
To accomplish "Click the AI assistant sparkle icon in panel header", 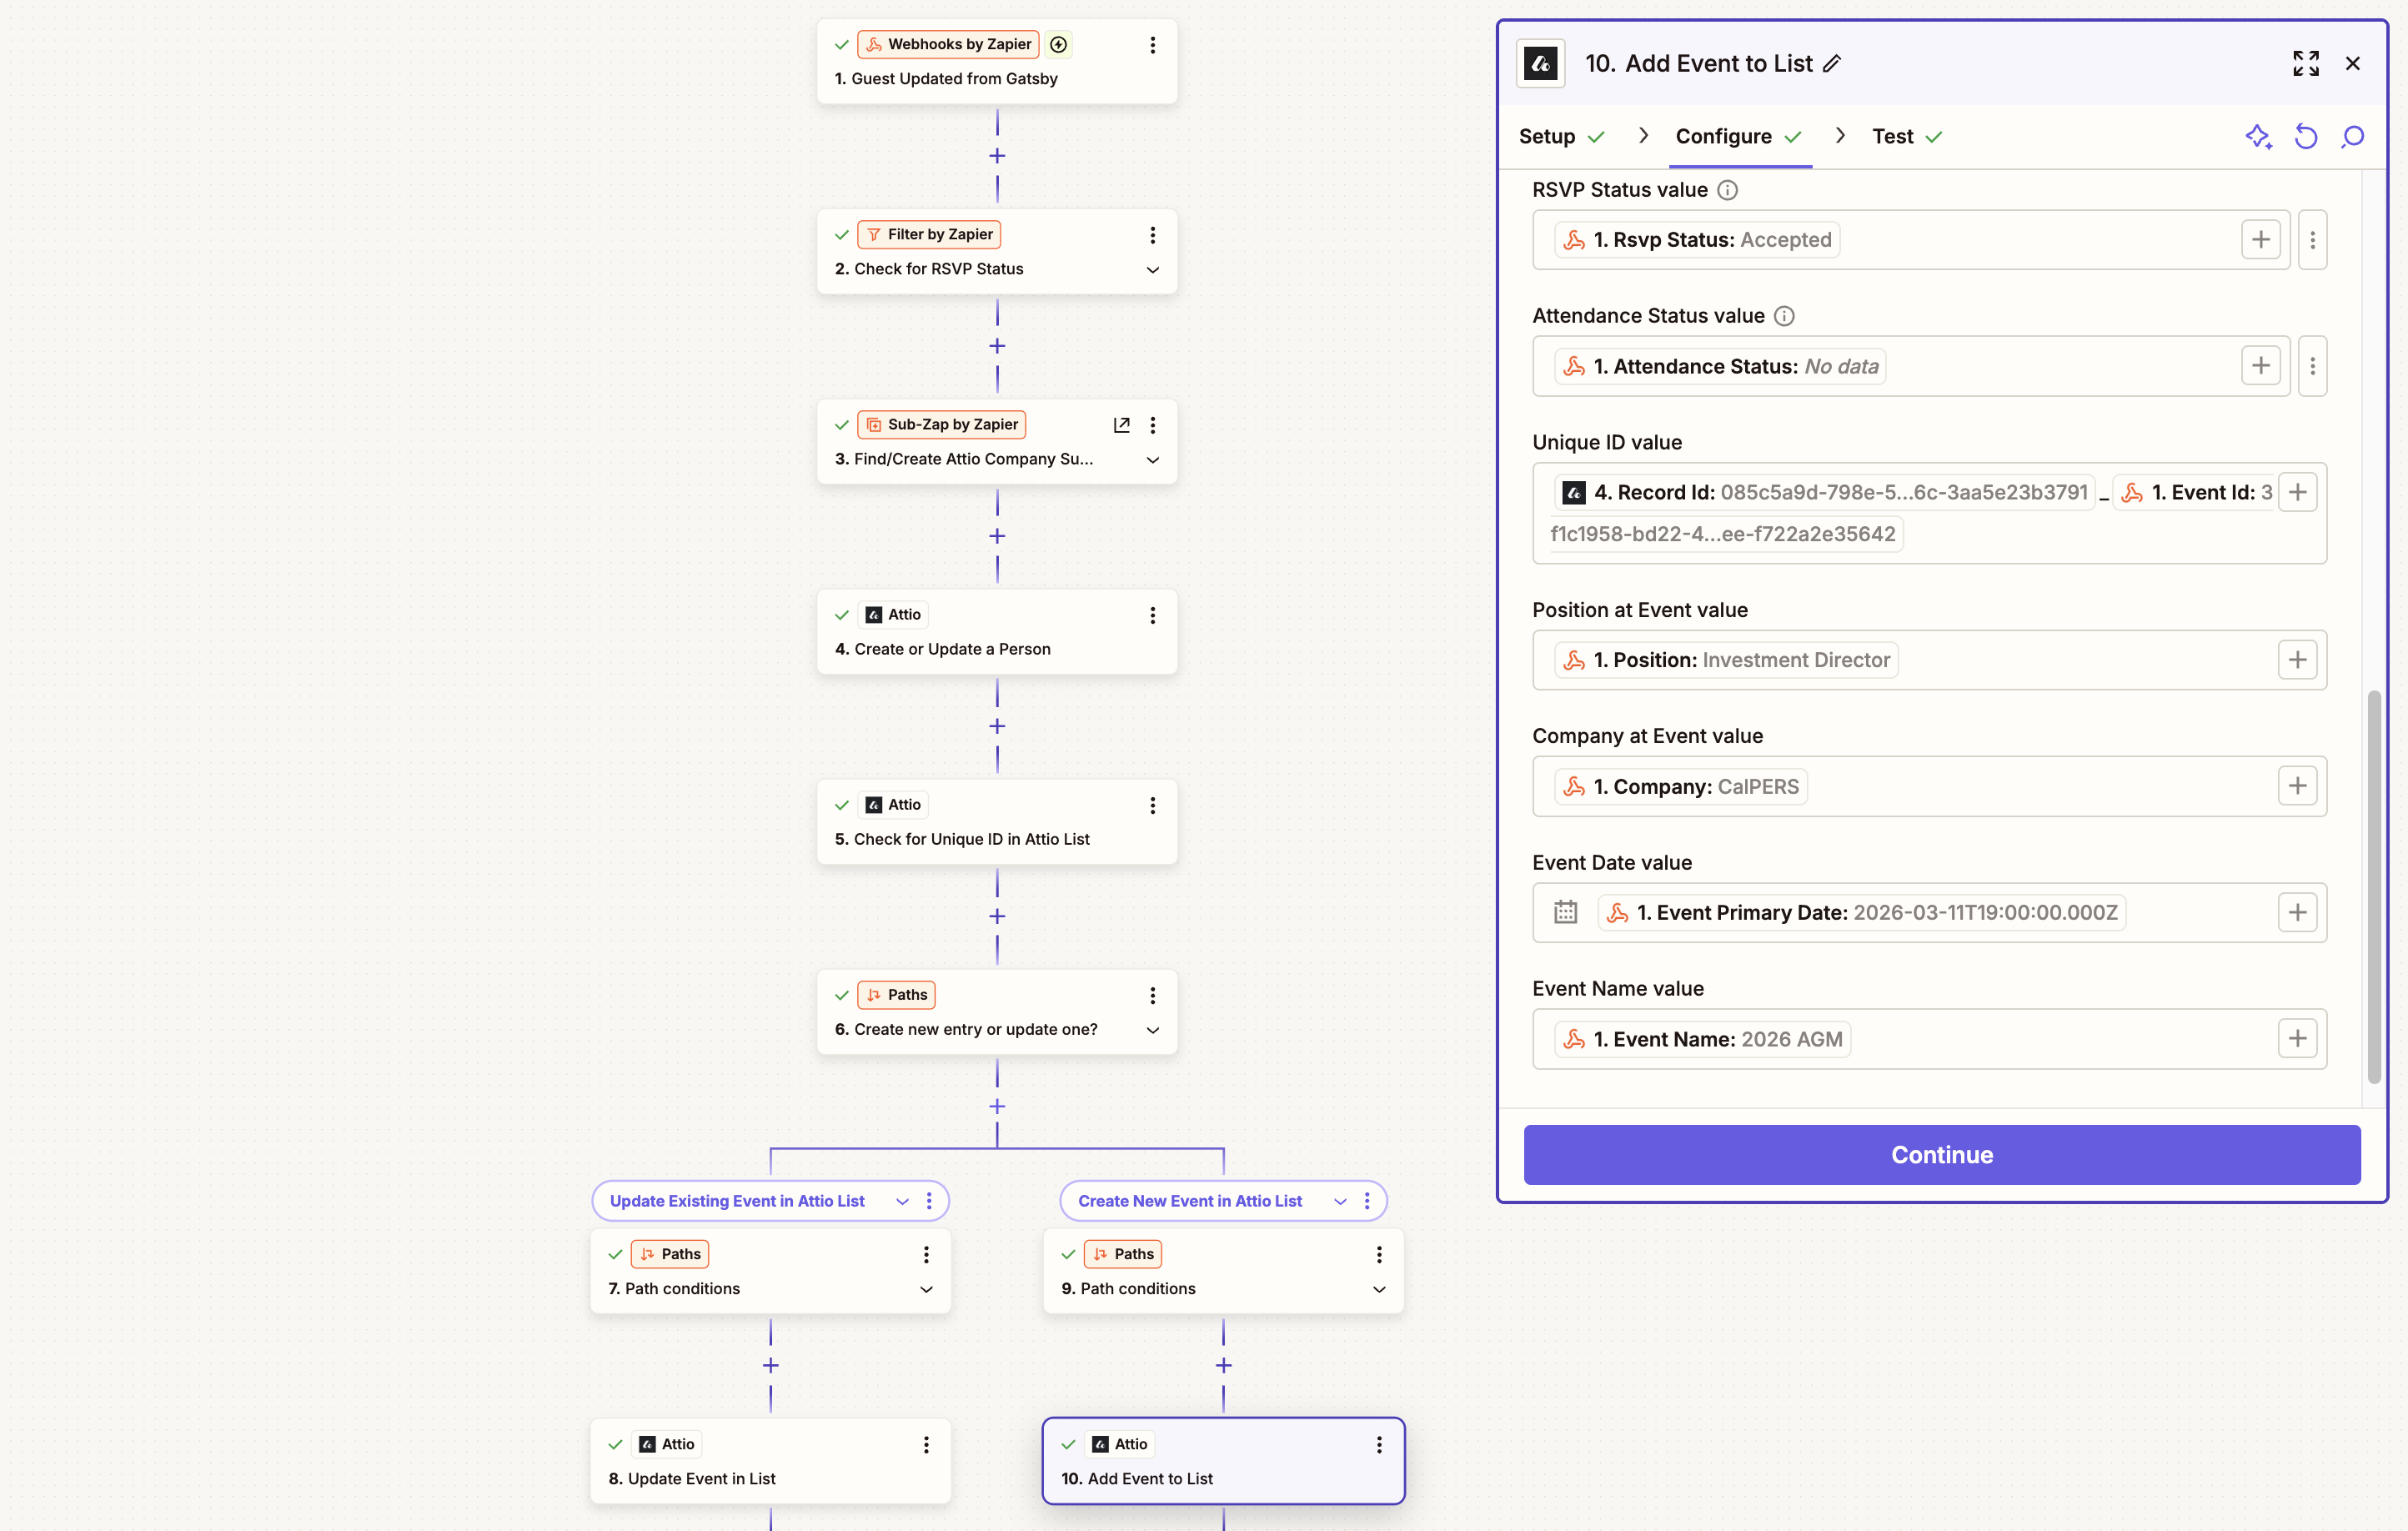I will coord(2258,137).
